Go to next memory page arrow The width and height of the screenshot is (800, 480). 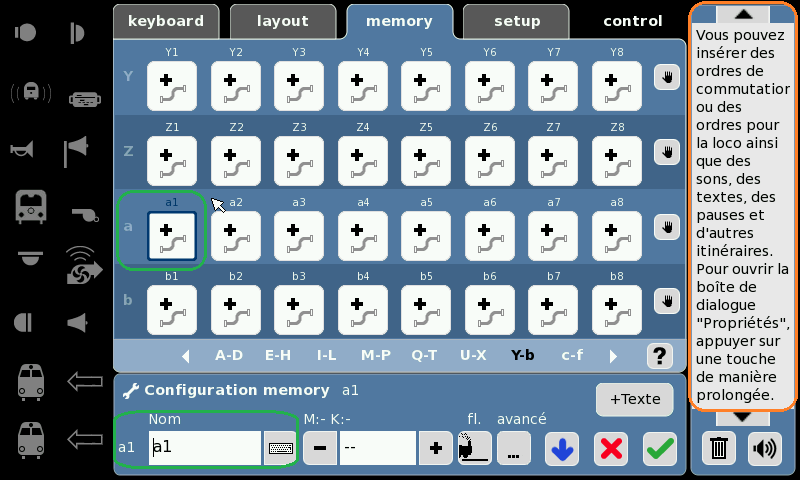613,356
